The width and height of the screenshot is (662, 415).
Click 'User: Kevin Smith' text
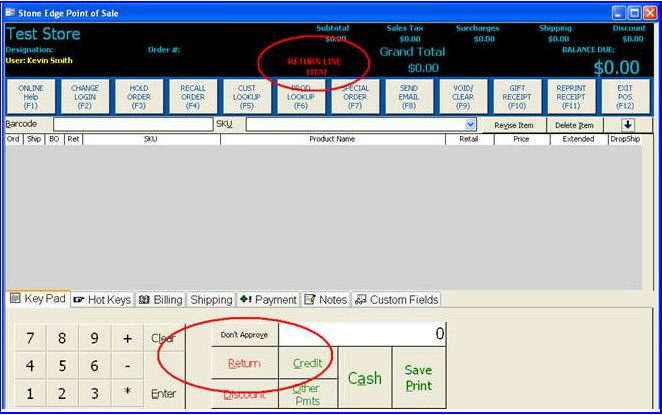click(x=39, y=60)
